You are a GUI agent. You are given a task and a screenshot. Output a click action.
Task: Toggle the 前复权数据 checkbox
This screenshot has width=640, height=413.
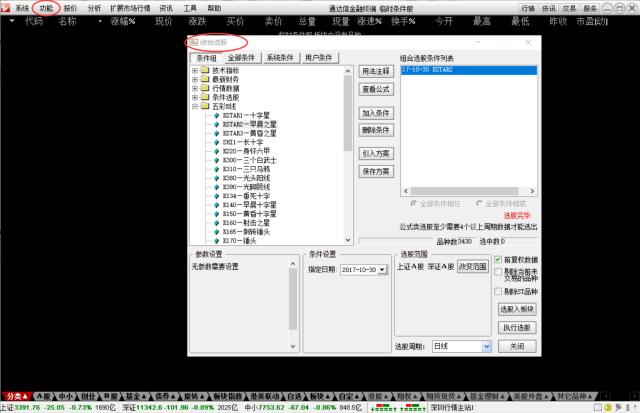pyautogui.click(x=498, y=259)
